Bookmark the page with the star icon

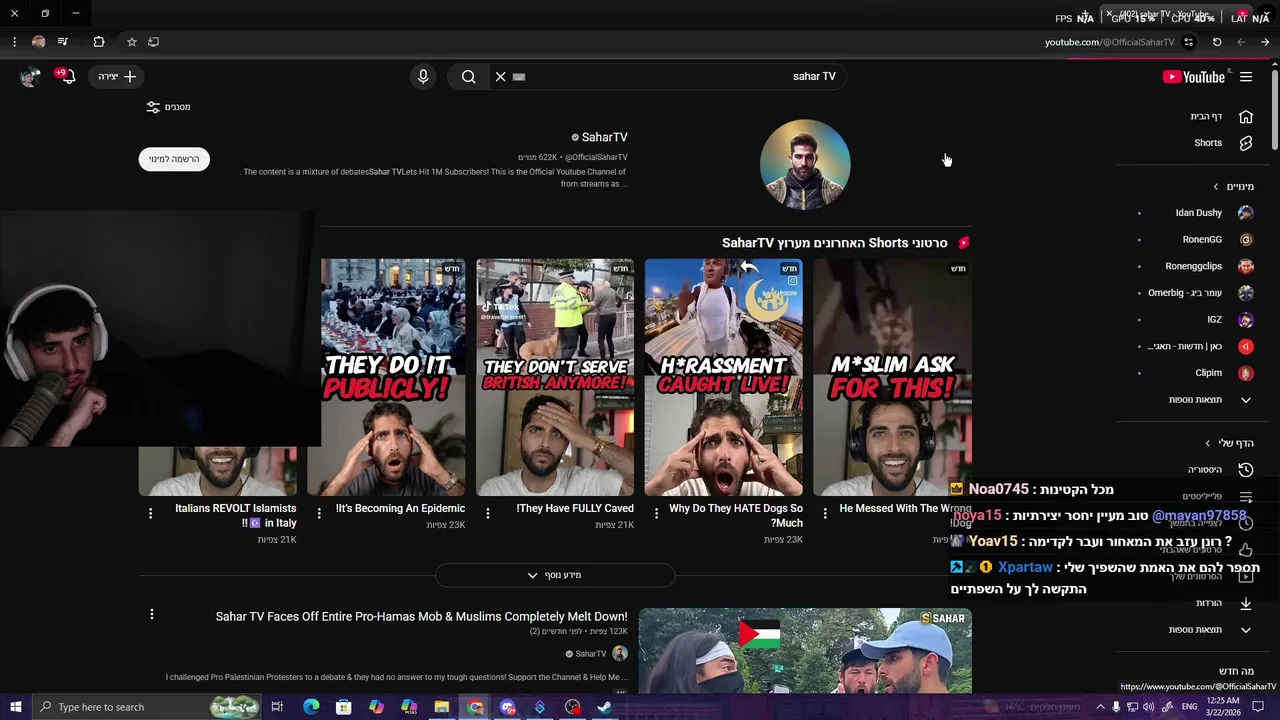point(131,42)
